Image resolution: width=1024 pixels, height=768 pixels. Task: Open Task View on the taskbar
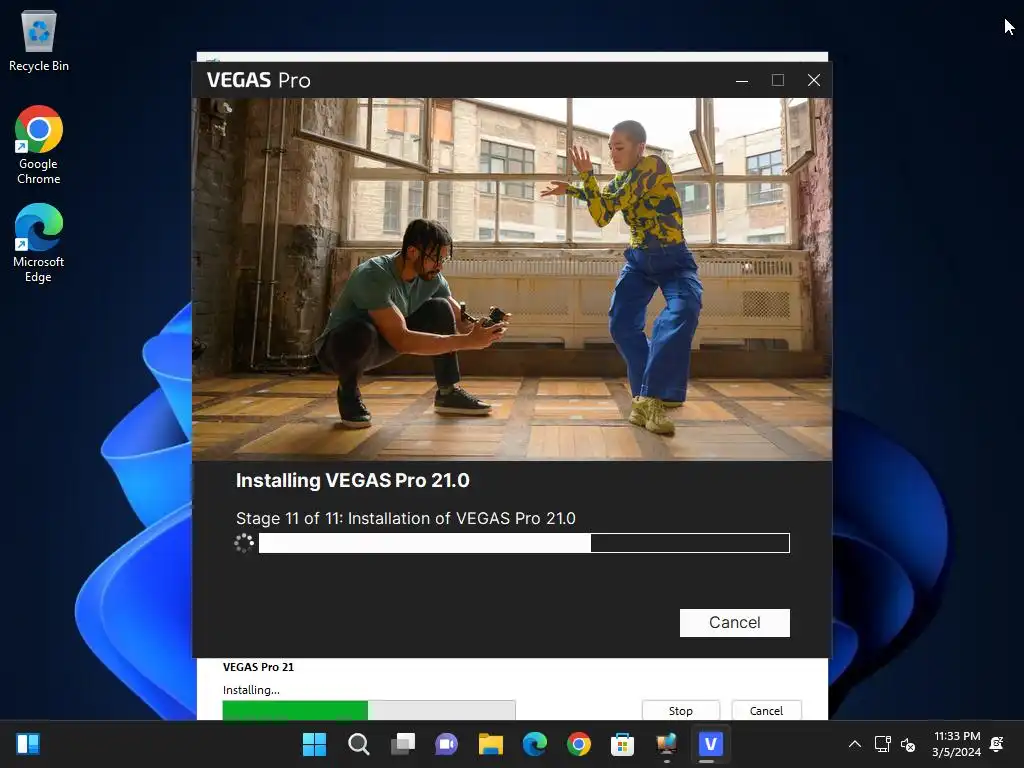(x=403, y=744)
